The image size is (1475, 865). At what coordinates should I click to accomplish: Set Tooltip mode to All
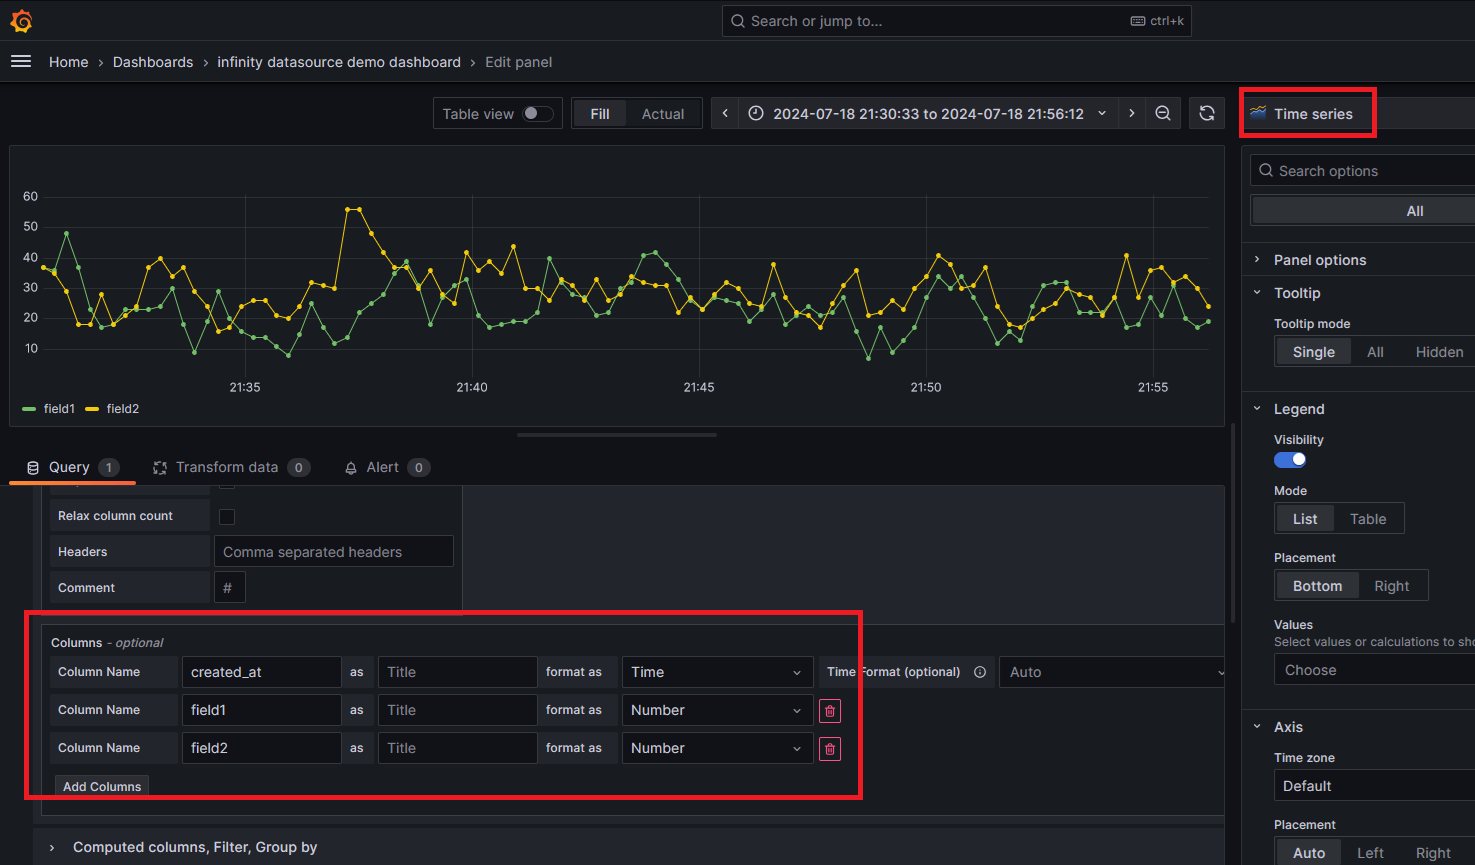tap(1375, 352)
